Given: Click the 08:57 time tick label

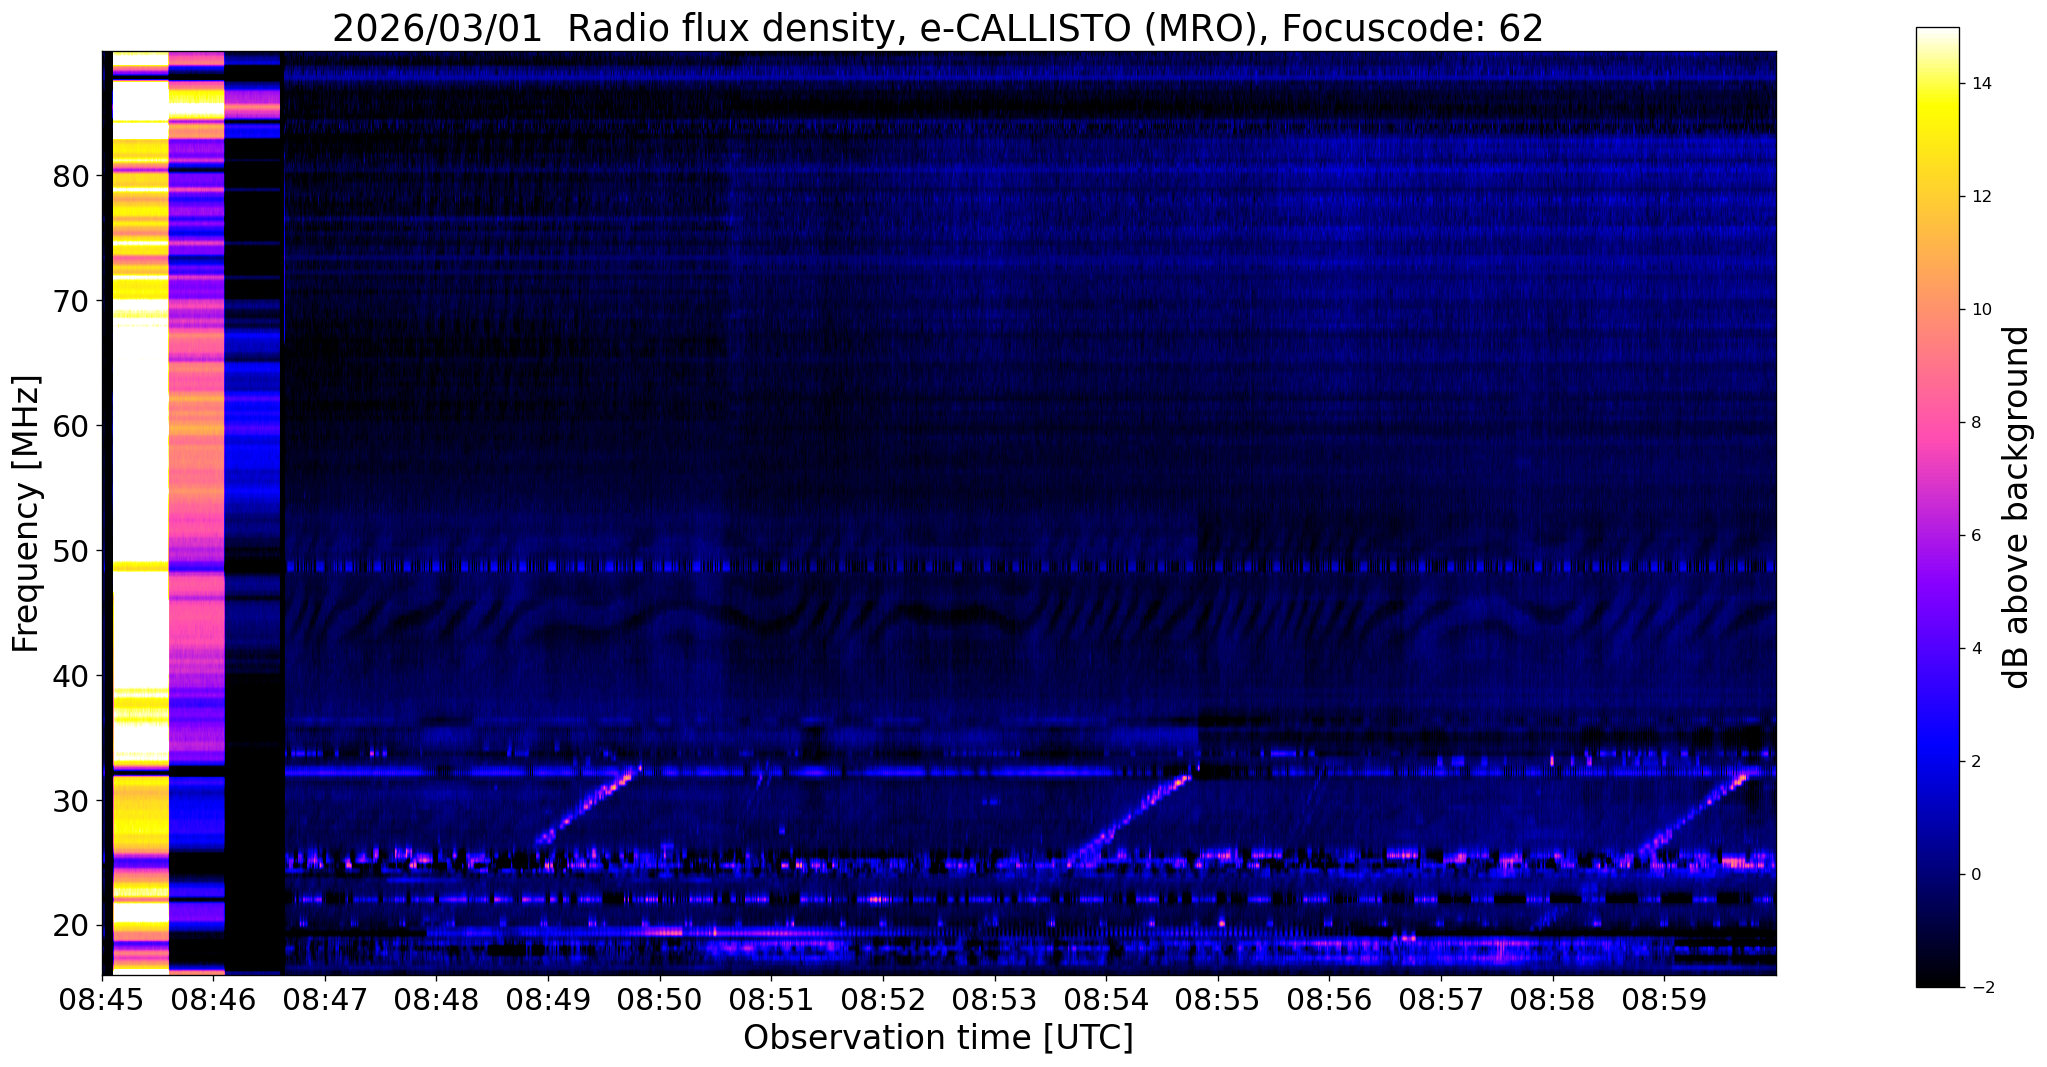Looking at the screenshot, I should (x=1441, y=999).
